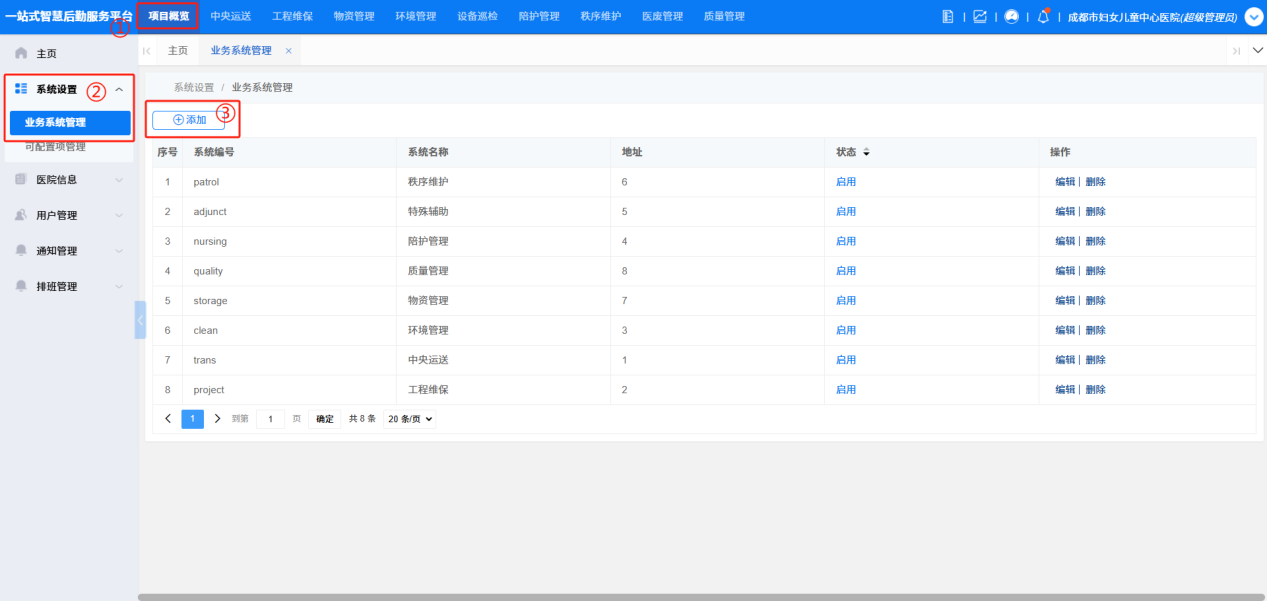The image size is (1267, 601).
Task: Collapse the 系统设置 menu chevron
Action: (120, 89)
